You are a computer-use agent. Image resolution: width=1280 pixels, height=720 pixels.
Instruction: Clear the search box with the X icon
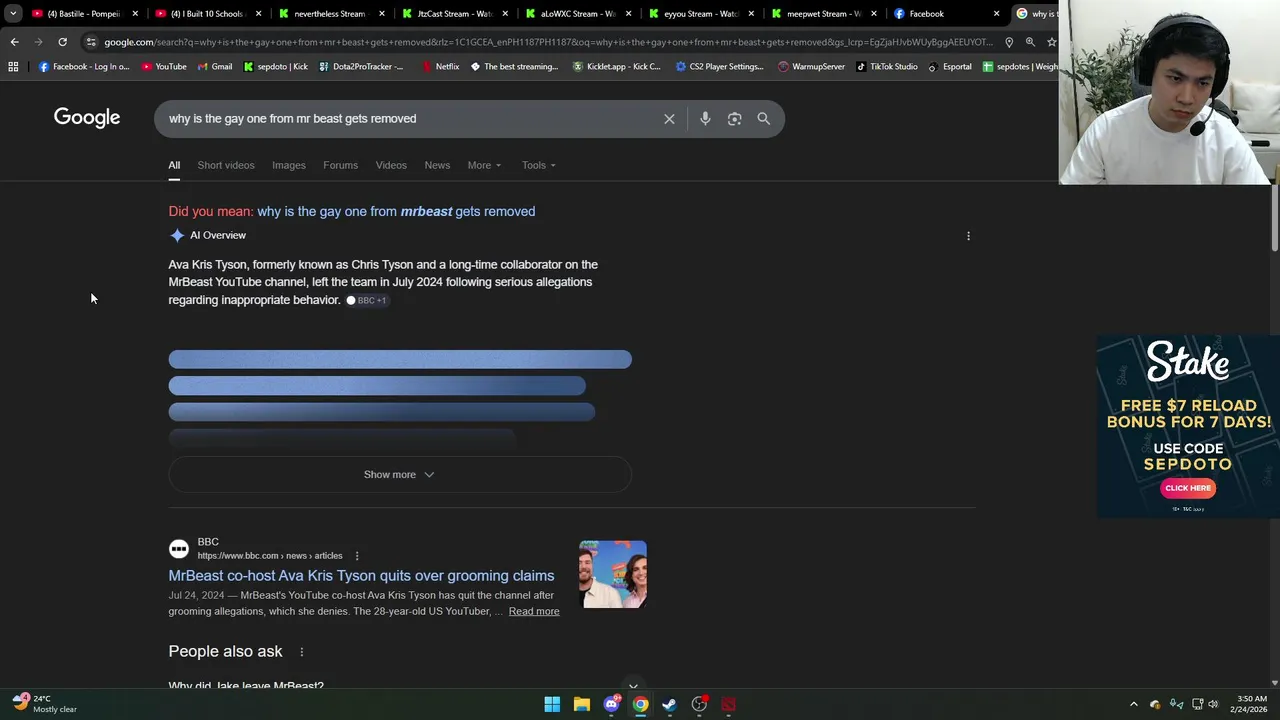(669, 119)
